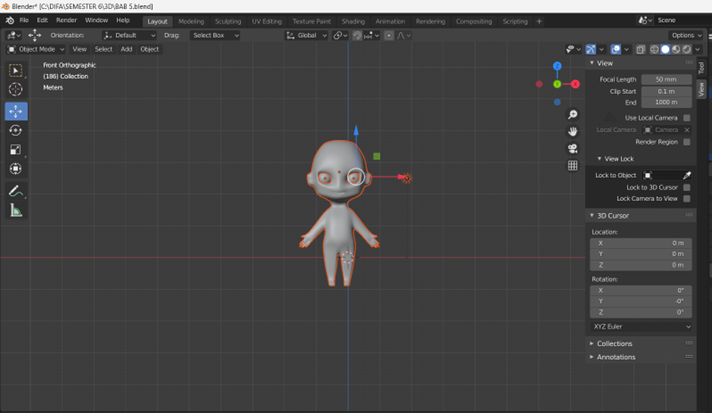The width and height of the screenshot is (712, 413).
Task: Open the Measure tool
Action: click(15, 211)
